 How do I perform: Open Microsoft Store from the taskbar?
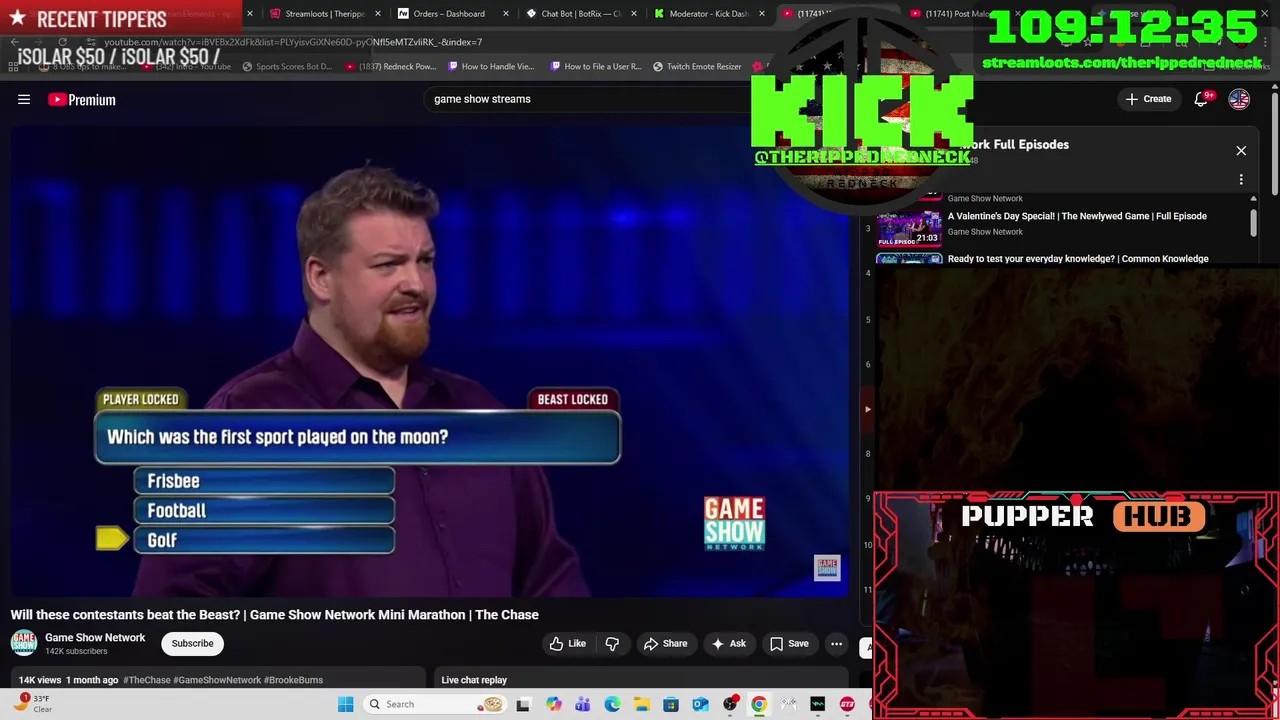671,704
